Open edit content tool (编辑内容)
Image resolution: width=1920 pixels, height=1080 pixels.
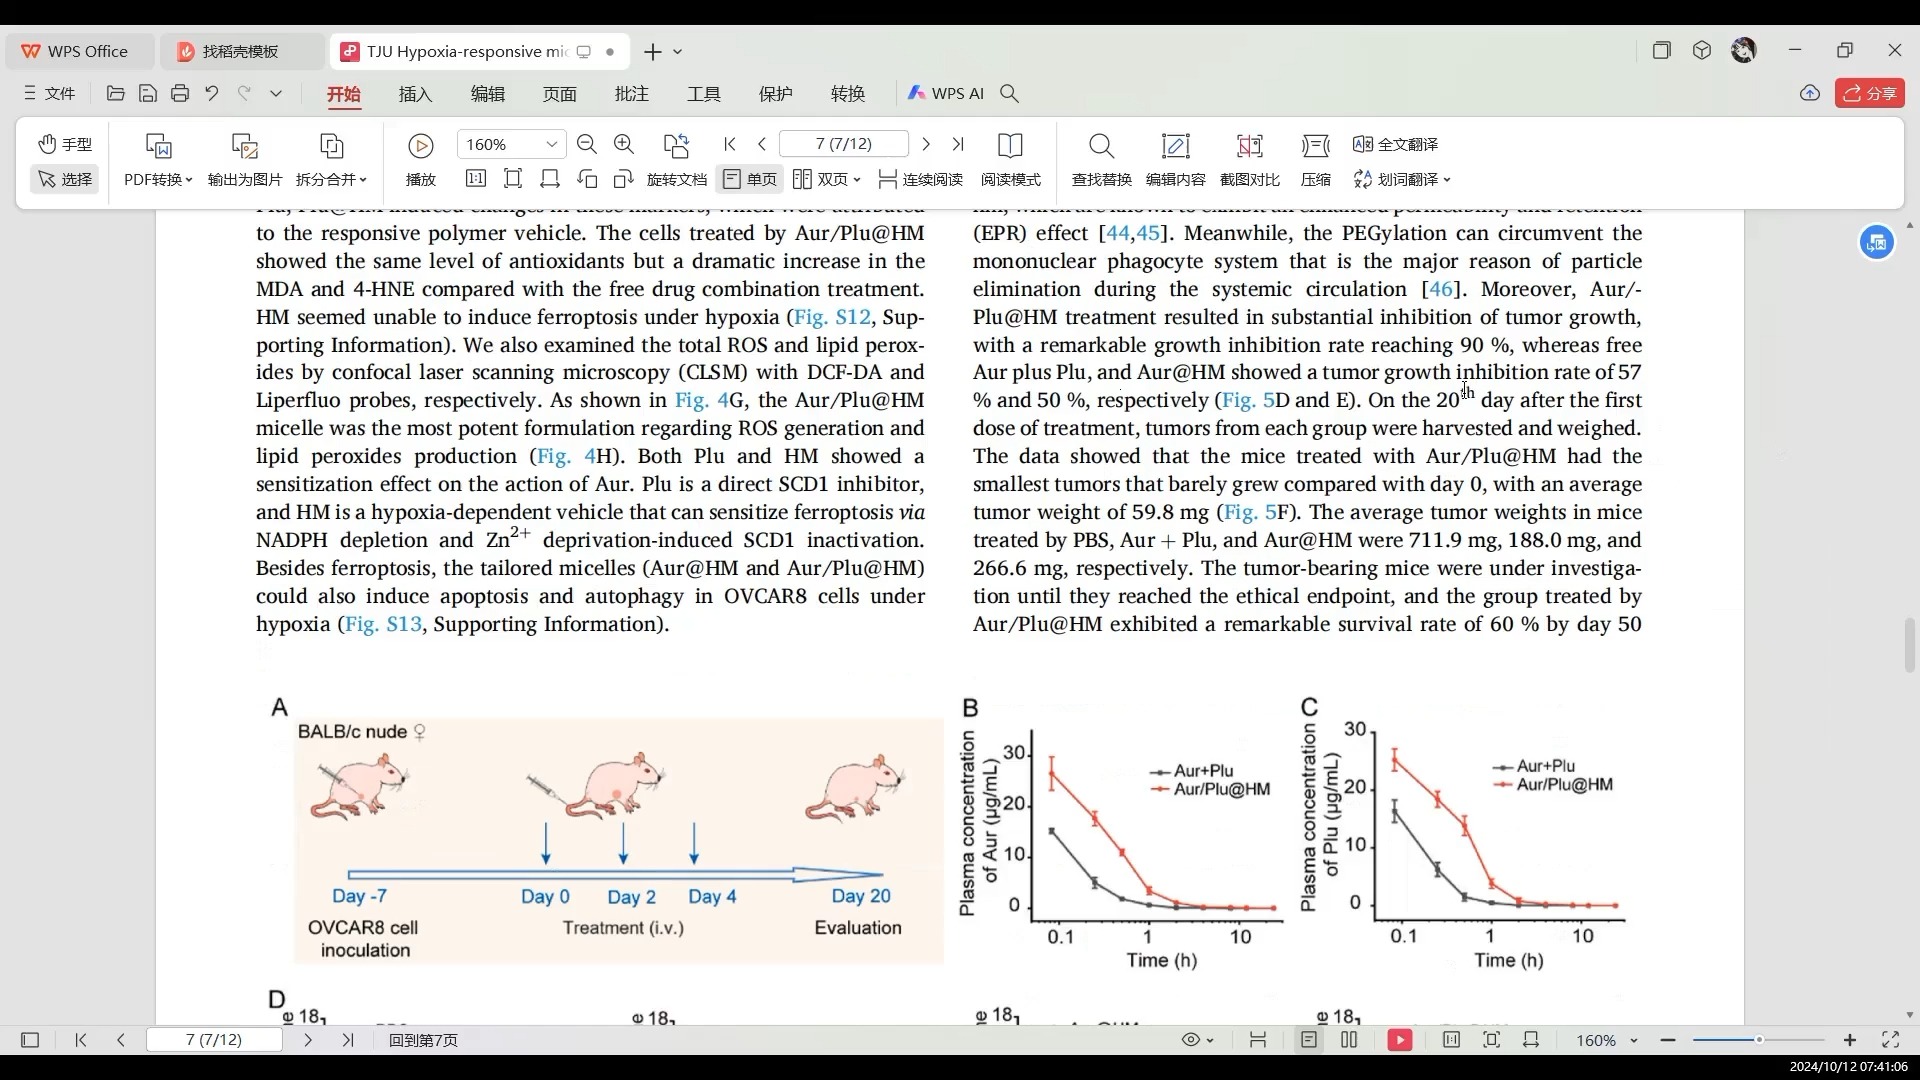[x=1175, y=160]
